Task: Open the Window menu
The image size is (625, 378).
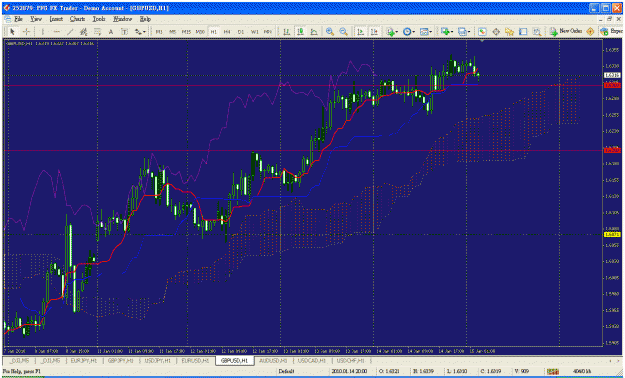Action: 122,19
